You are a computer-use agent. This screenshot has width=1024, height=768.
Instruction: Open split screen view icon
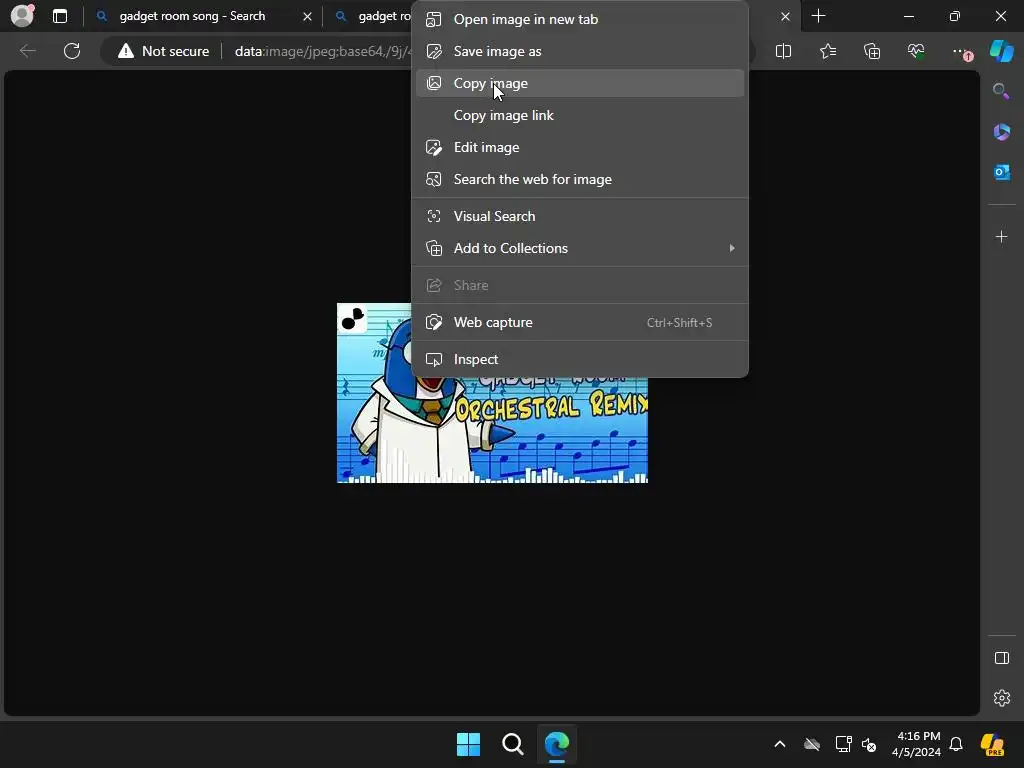pos(783,51)
